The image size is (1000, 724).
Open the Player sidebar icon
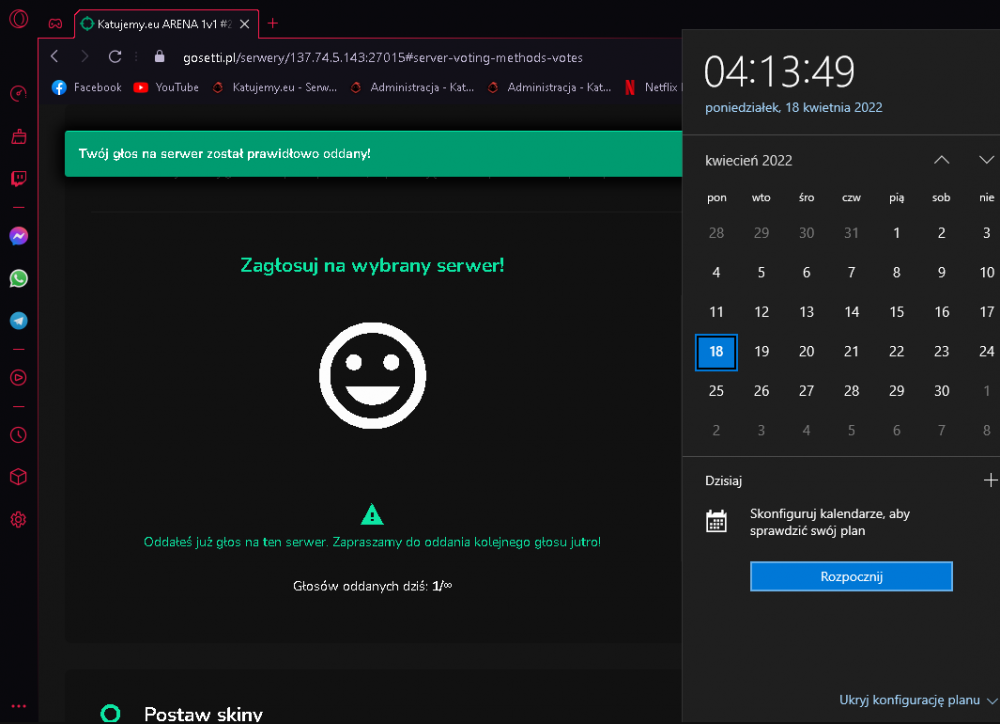coord(18,378)
